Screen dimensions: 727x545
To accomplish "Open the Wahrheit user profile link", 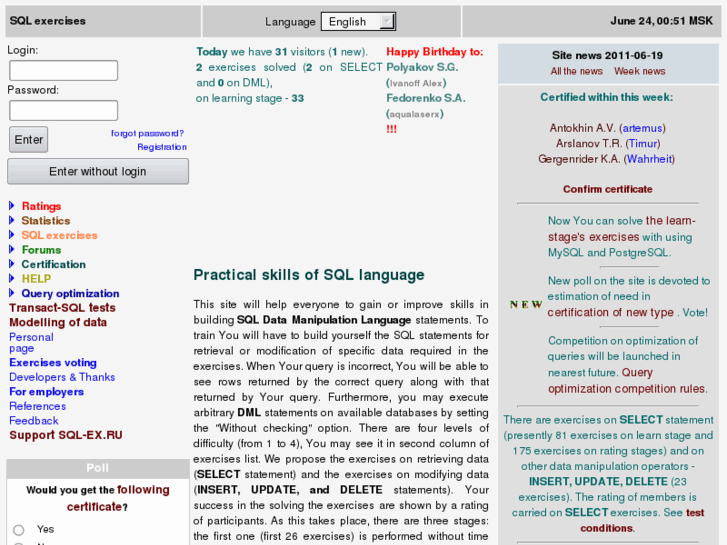I will tap(650, 159).
